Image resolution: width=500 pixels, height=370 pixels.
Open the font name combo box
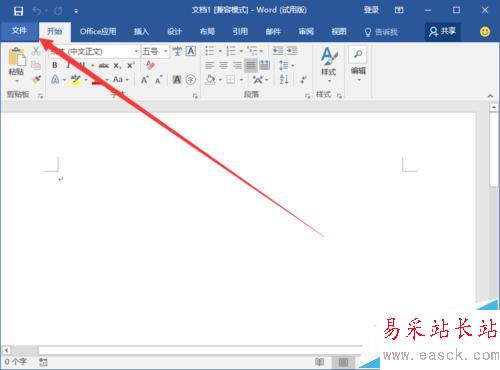[x=94, y=51]
